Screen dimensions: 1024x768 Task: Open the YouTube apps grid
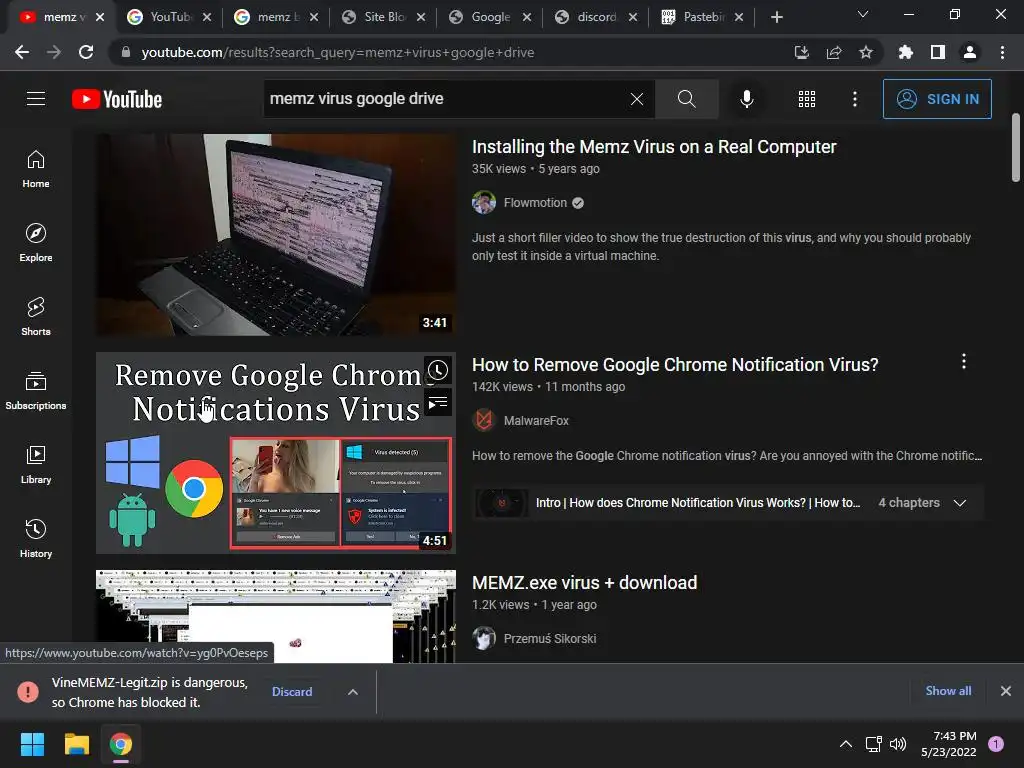[x=807, y=99]
